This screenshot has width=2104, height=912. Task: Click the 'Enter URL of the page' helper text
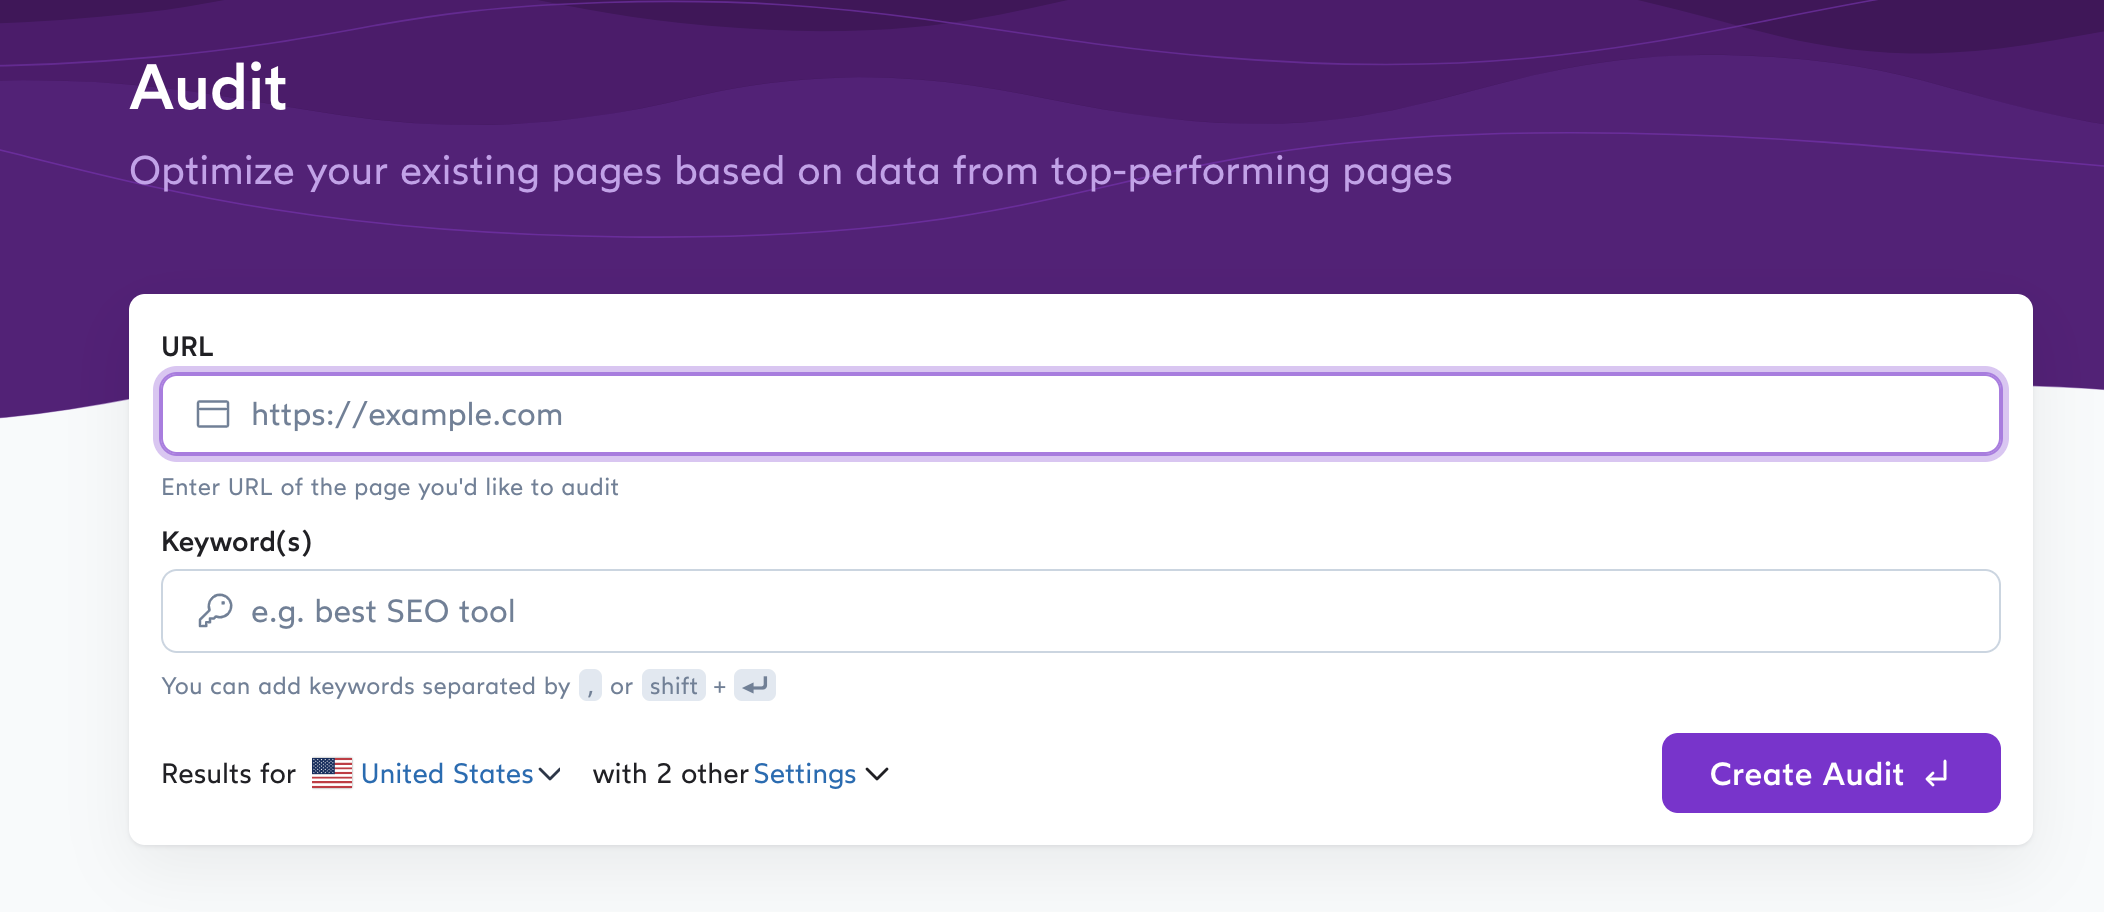[390, 487]
